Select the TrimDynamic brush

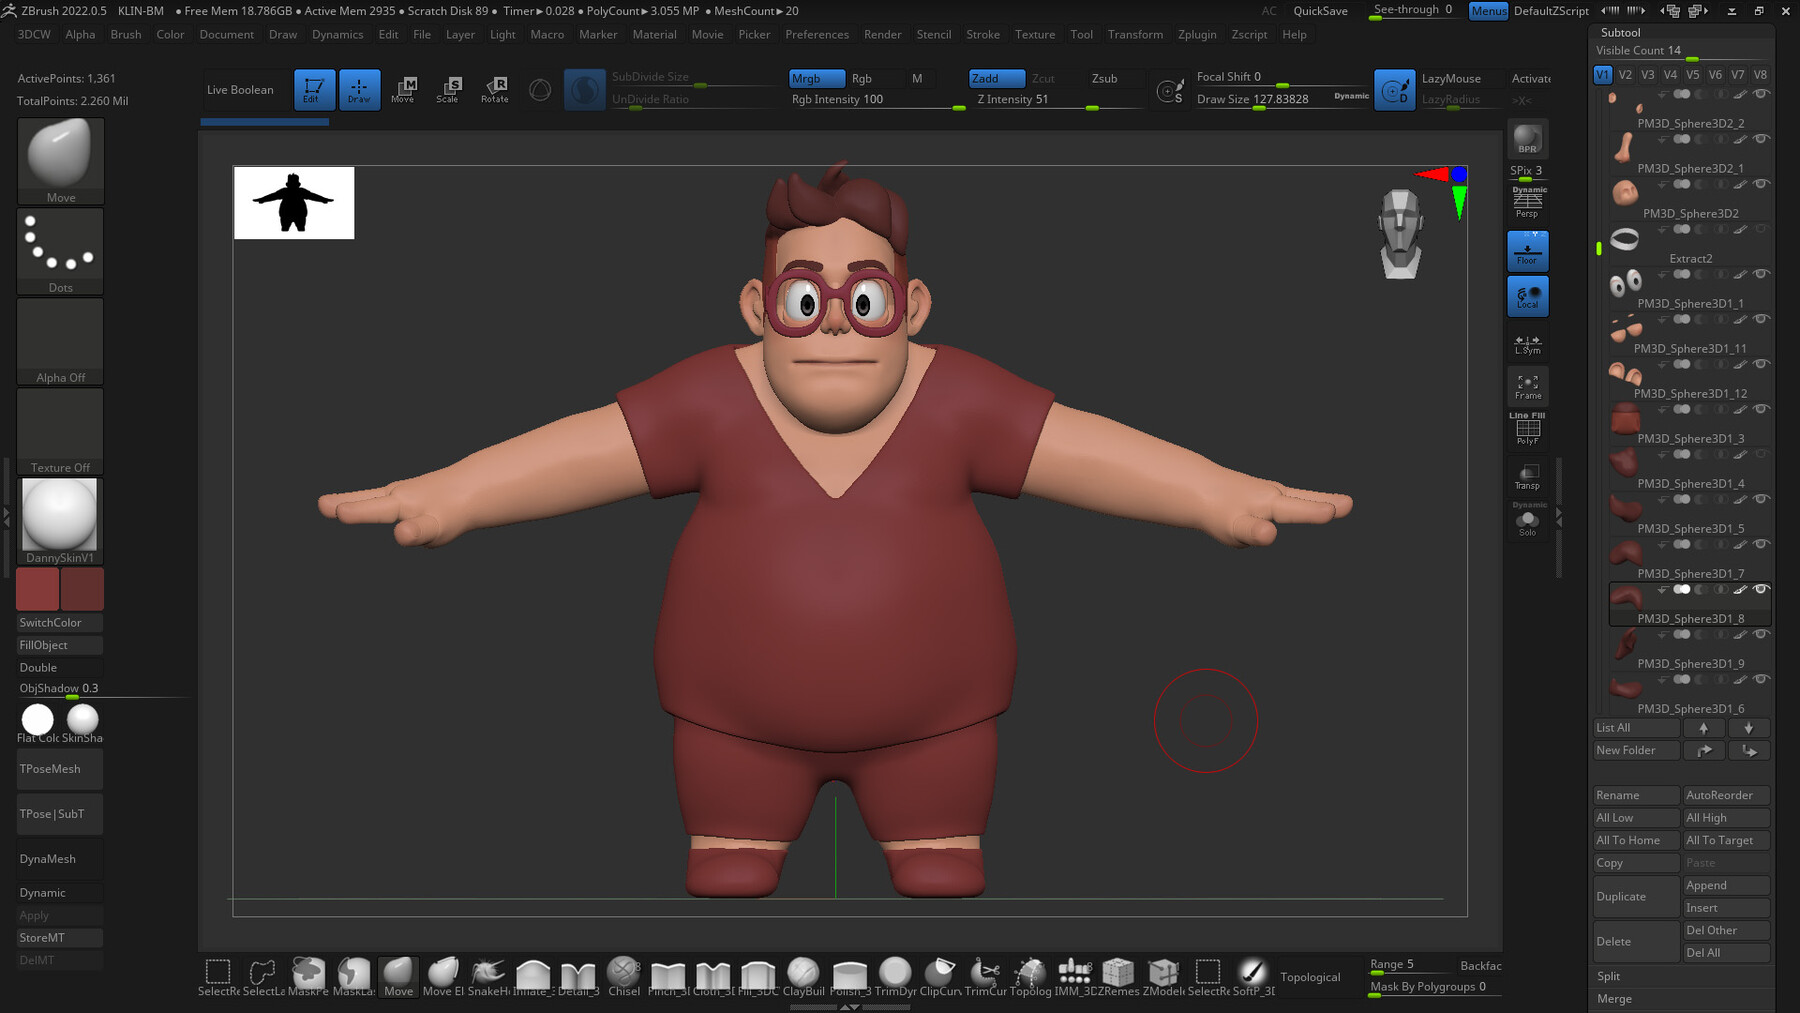click(x=895, y=977)
